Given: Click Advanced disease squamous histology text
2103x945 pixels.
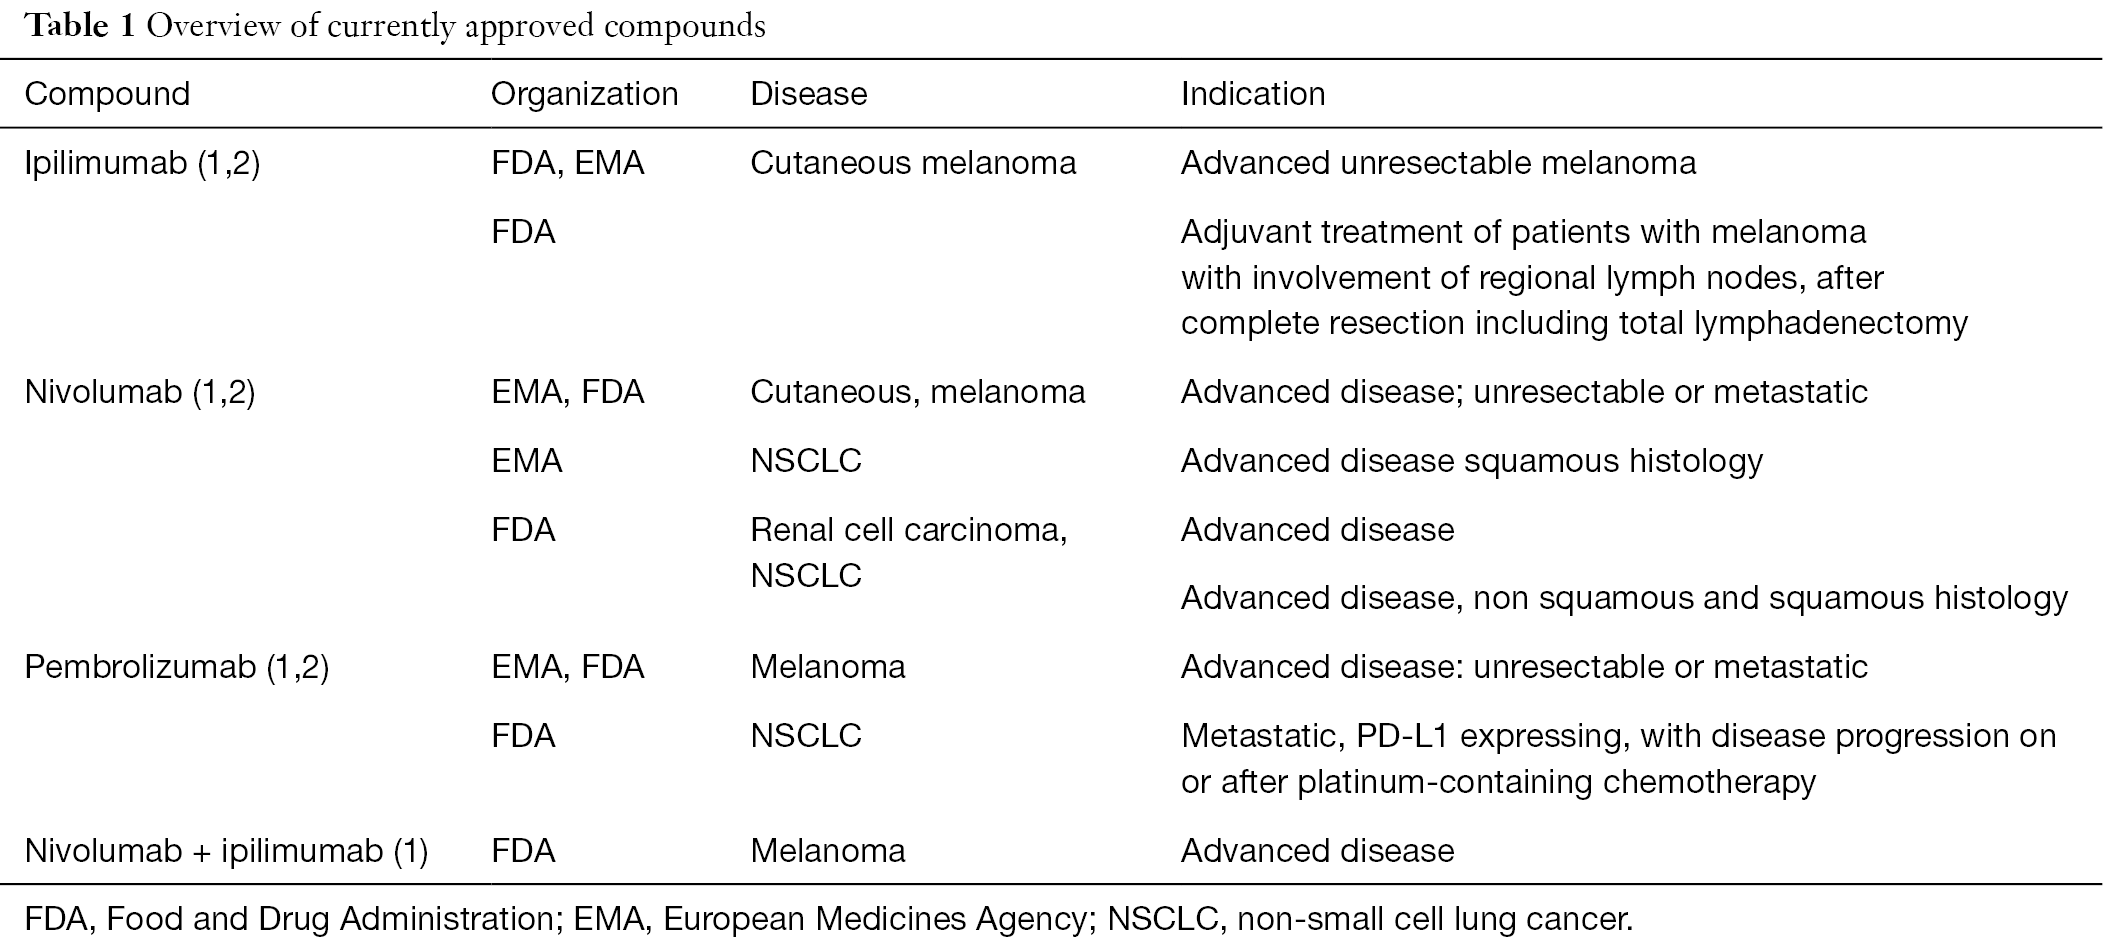Looking at the screenshot, I should pyautogui.click(x=1472, y=461).
